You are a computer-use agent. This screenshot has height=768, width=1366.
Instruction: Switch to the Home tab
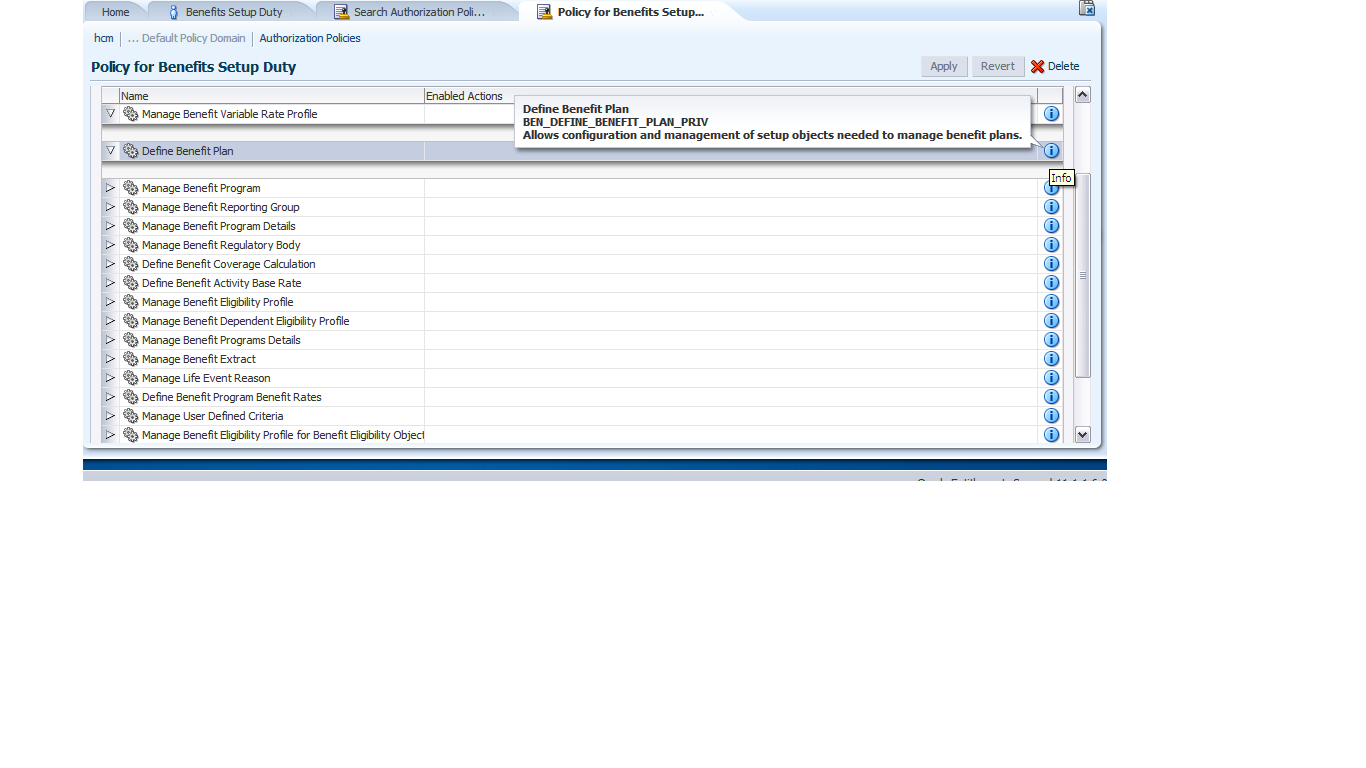113,11
